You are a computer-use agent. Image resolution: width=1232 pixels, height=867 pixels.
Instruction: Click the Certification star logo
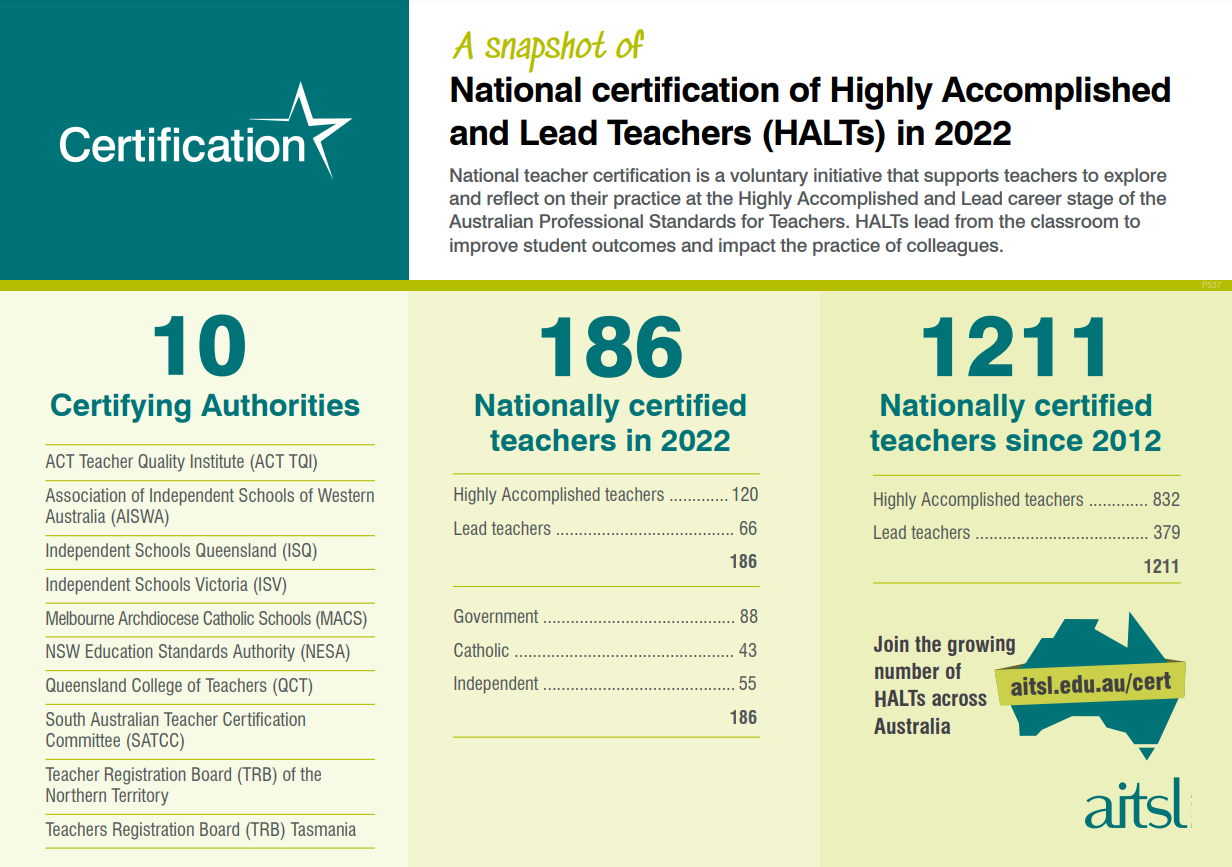point(205,133)
